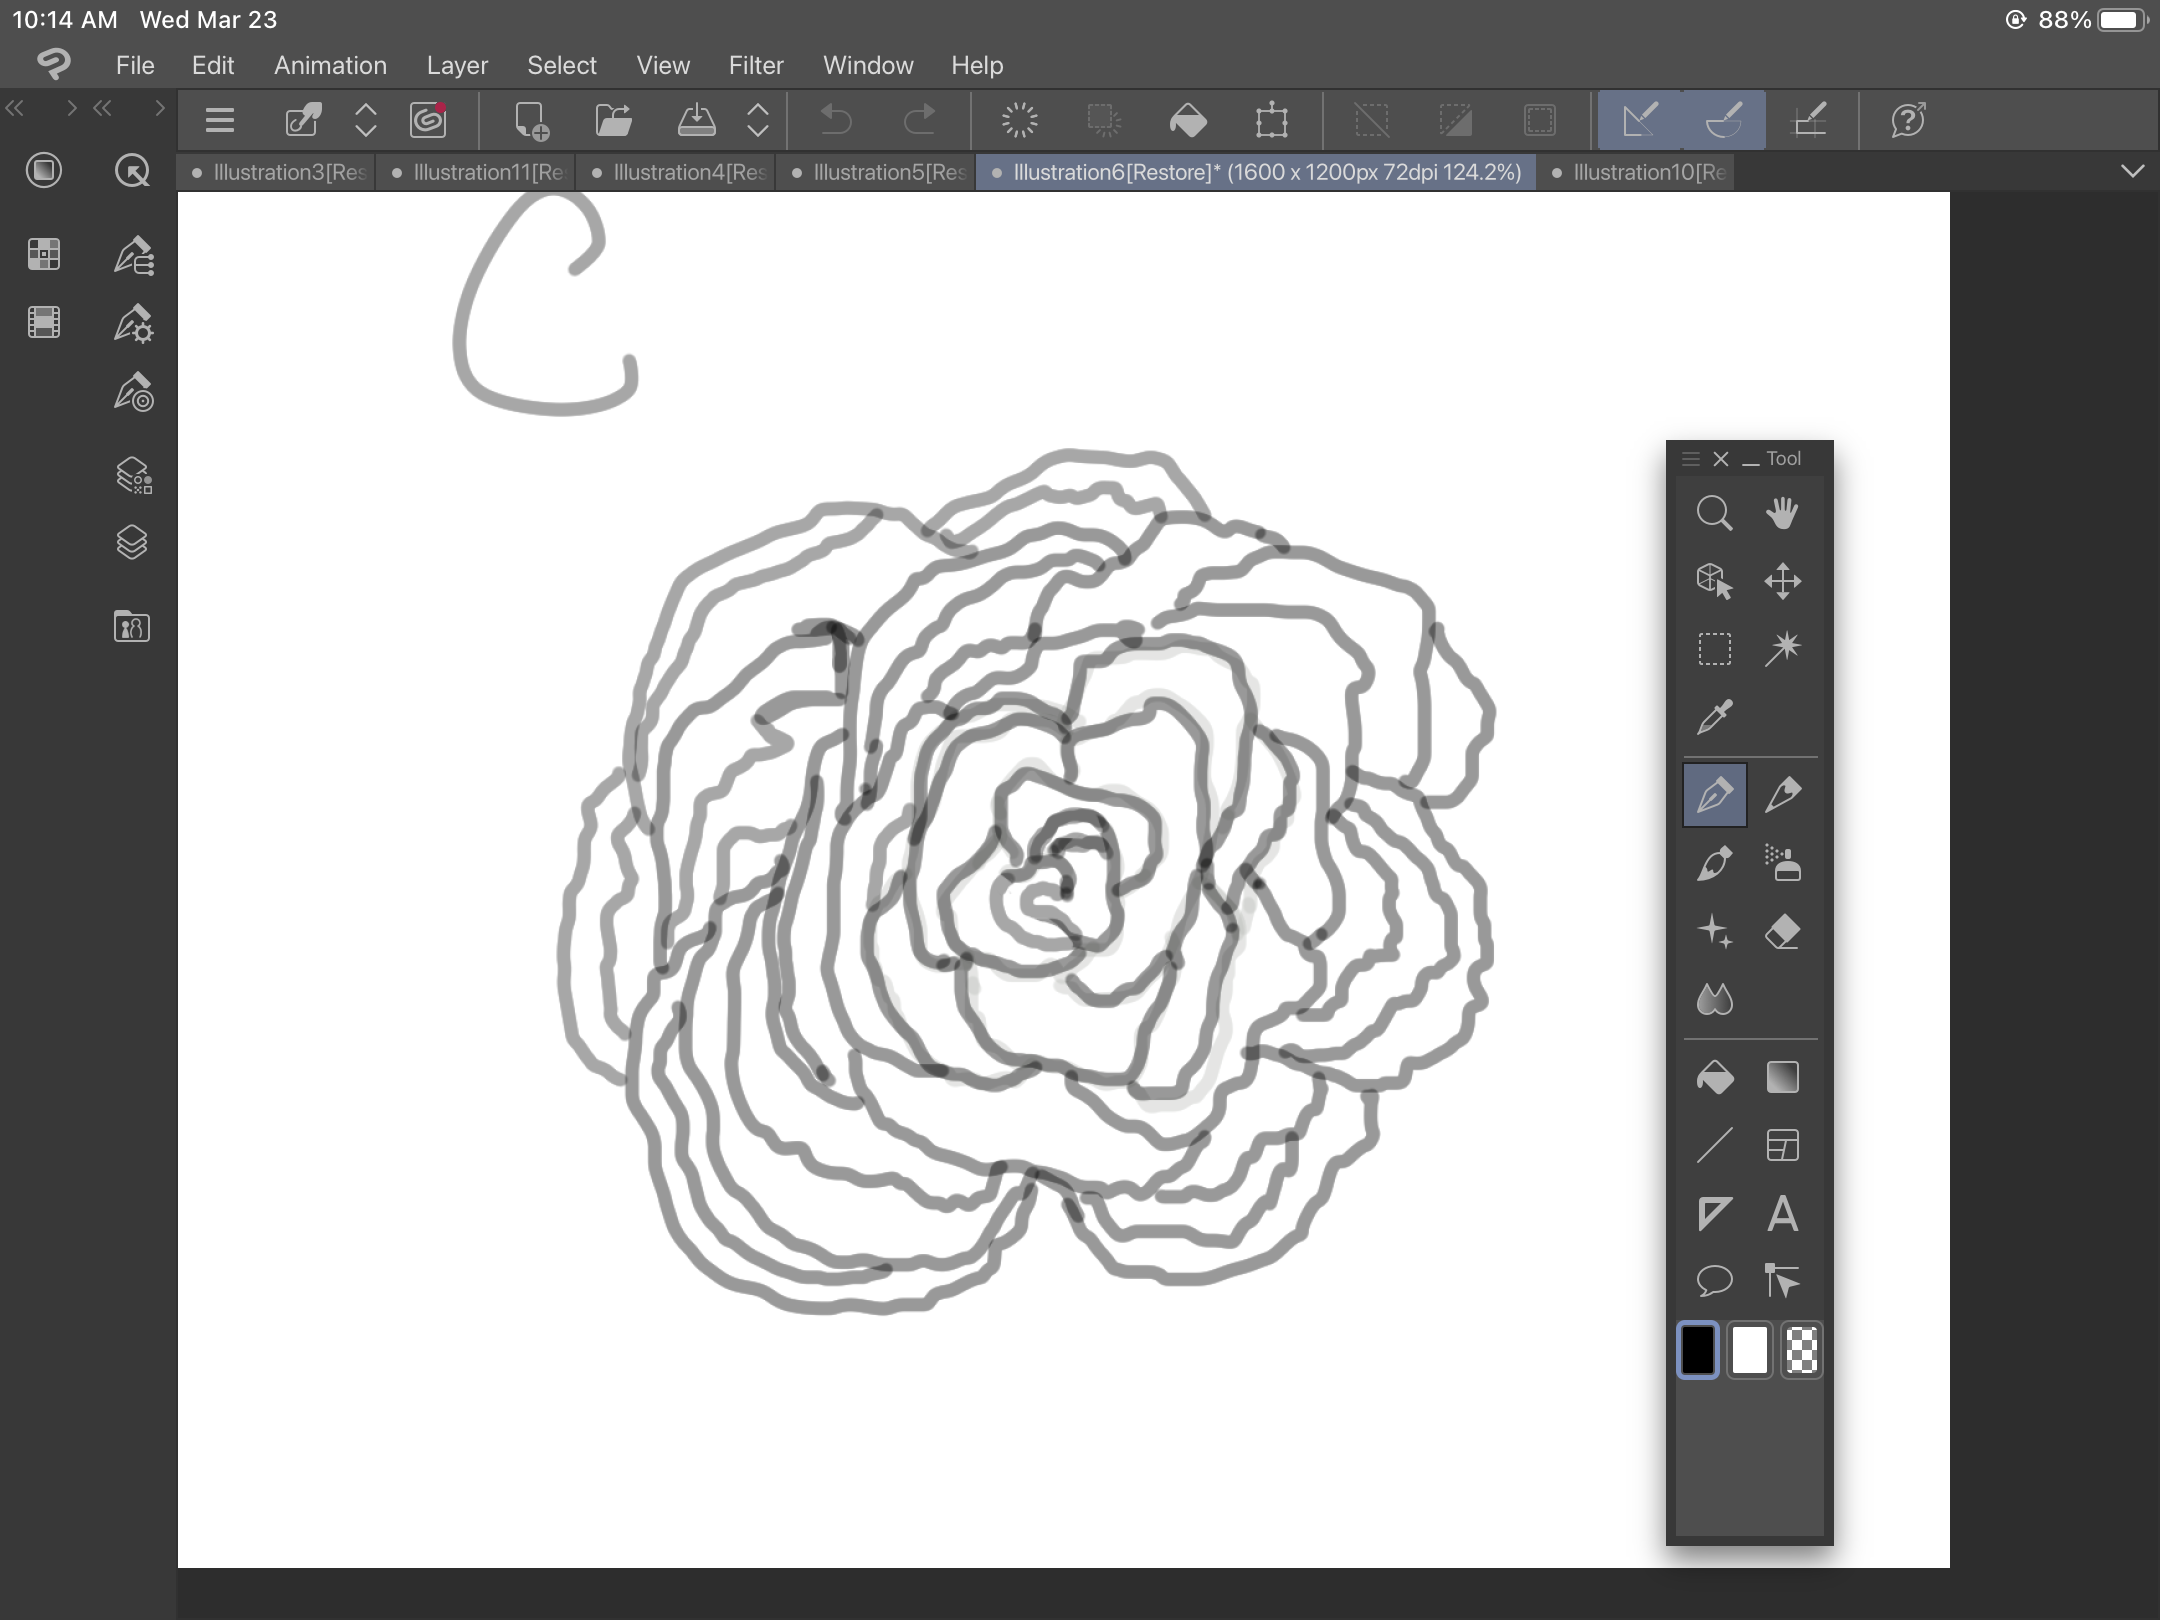Open the Filter menu

tap(755, 66)
